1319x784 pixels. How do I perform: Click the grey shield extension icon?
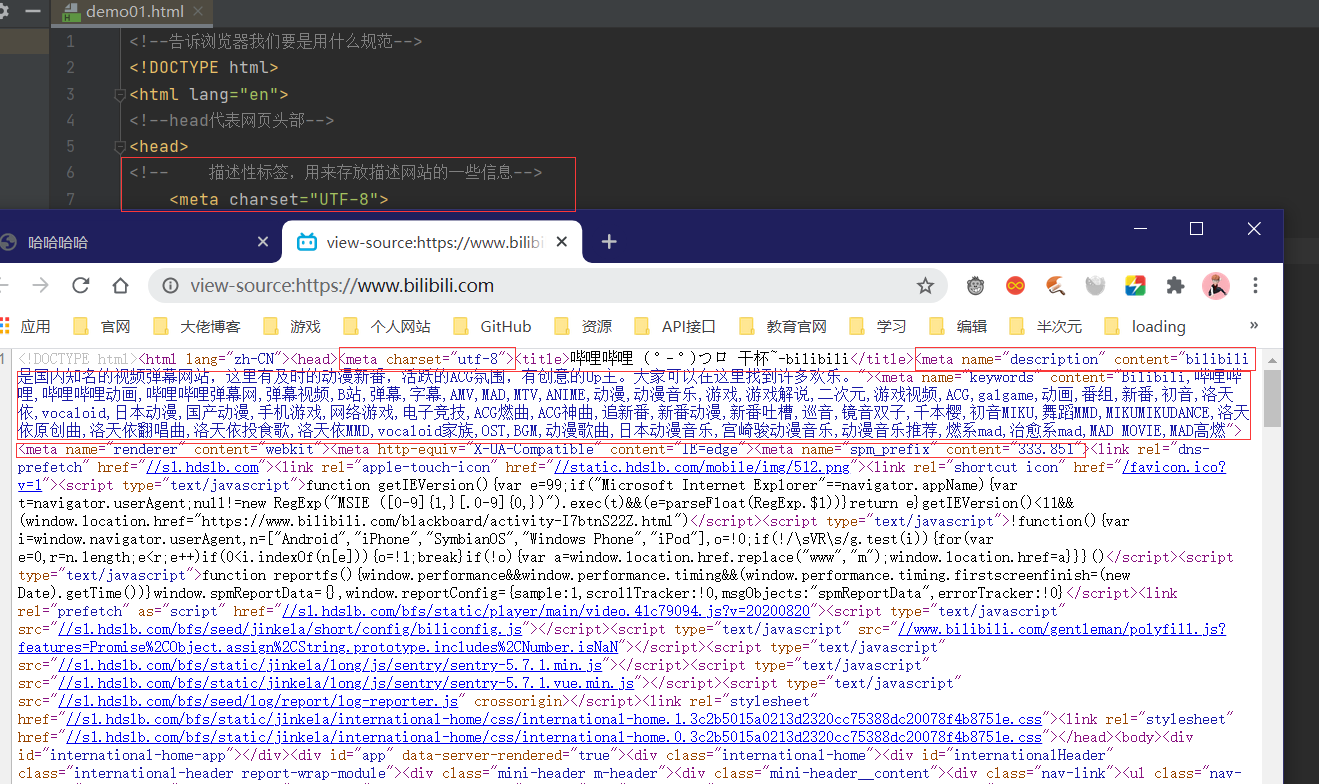[1095, 286]
